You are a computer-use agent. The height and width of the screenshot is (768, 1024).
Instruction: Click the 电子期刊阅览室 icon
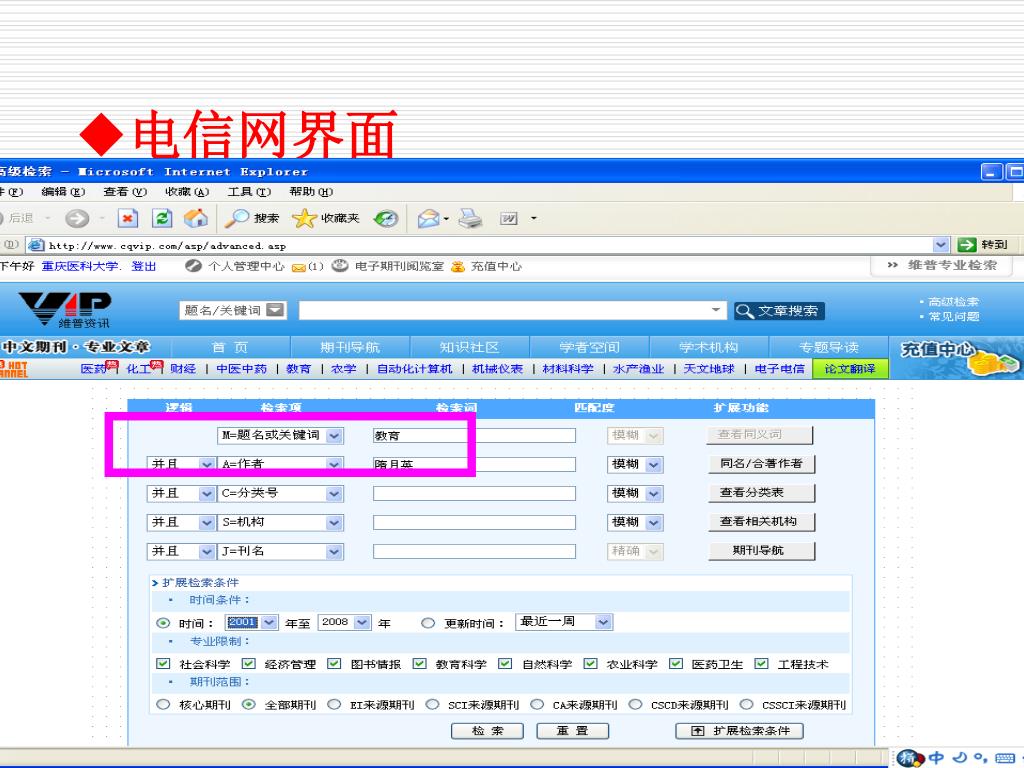click(x=340, y=266)
